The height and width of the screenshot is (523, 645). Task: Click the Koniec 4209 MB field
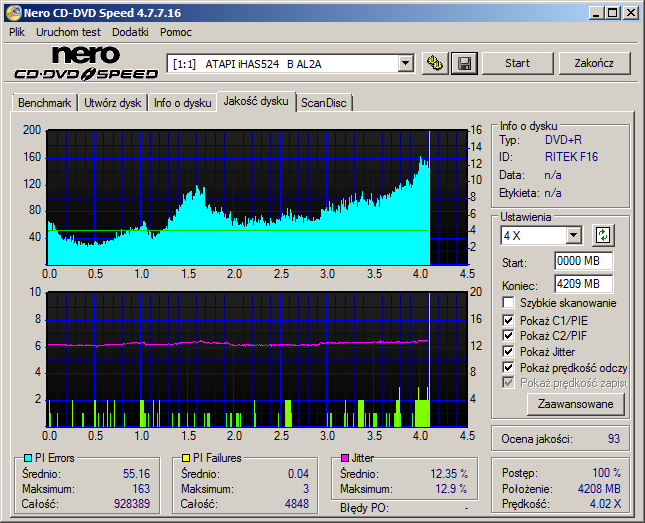click(x=583, y=284)
